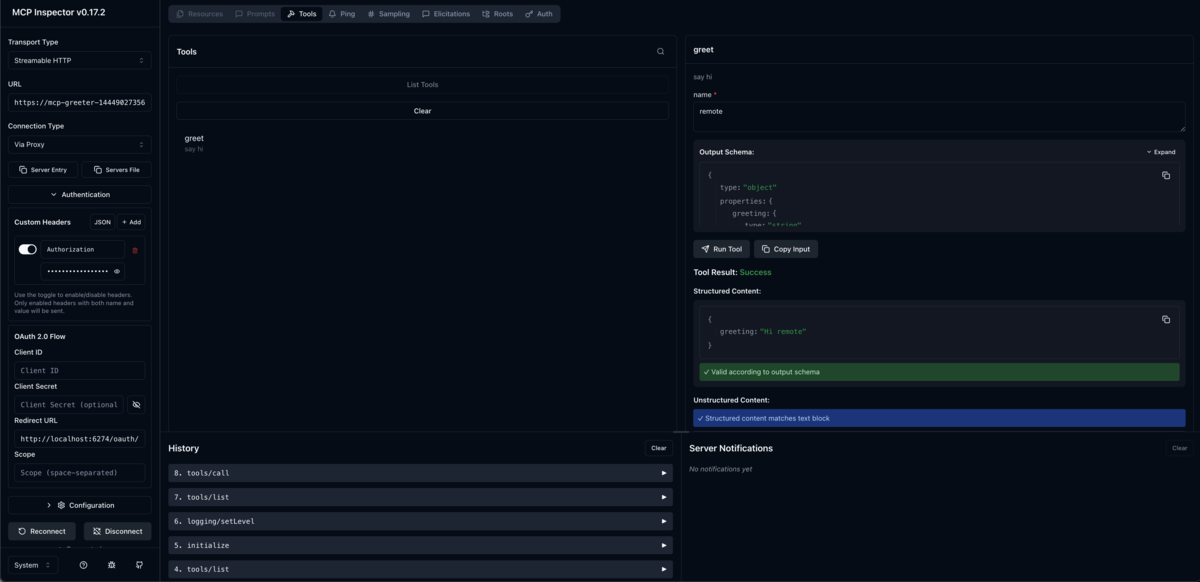Click the Authorization header name field
This screenshot has width=1200, height=582.
83,250
